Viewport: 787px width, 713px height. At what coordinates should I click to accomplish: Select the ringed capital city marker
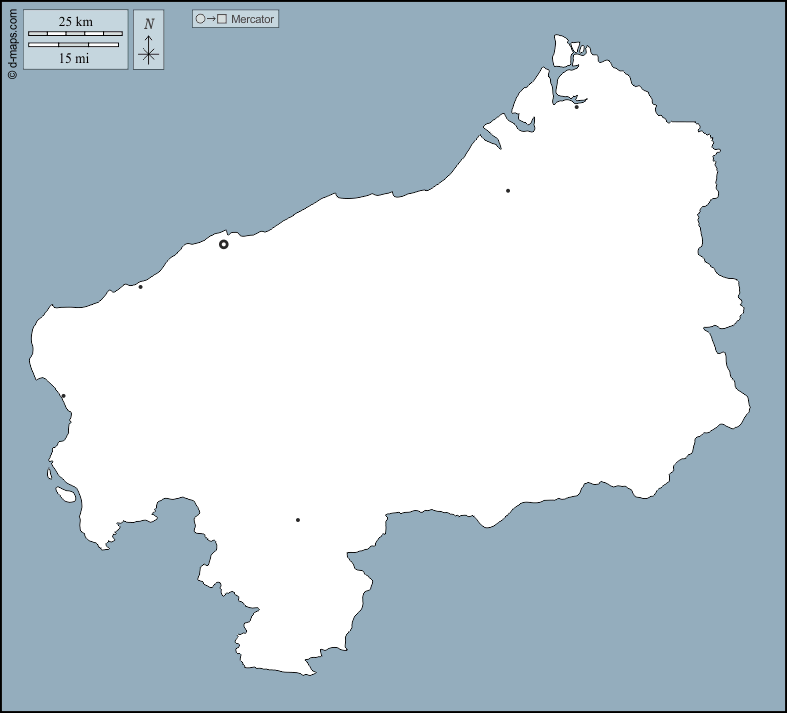tap(224, 244)
